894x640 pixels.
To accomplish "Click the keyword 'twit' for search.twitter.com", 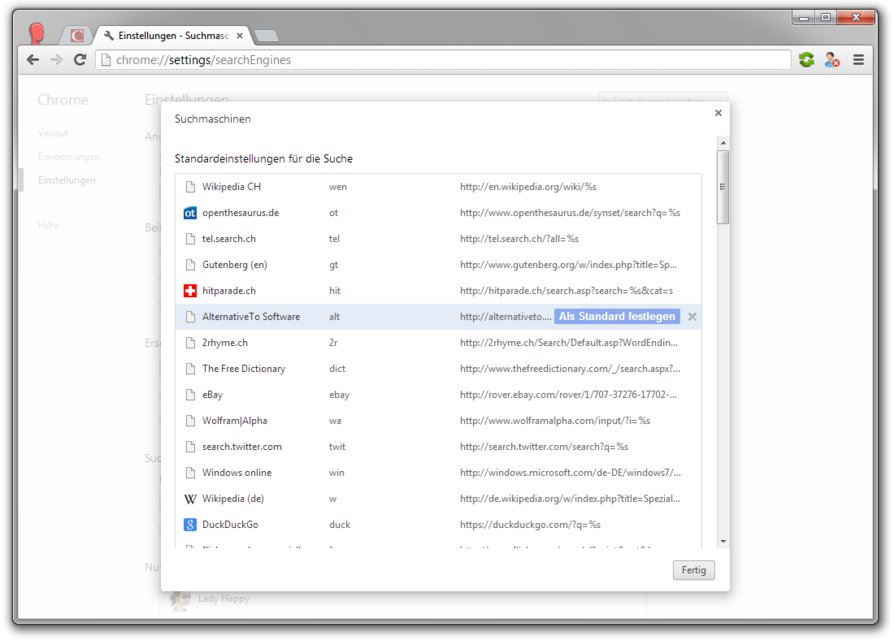I will [x=338, y=447].
